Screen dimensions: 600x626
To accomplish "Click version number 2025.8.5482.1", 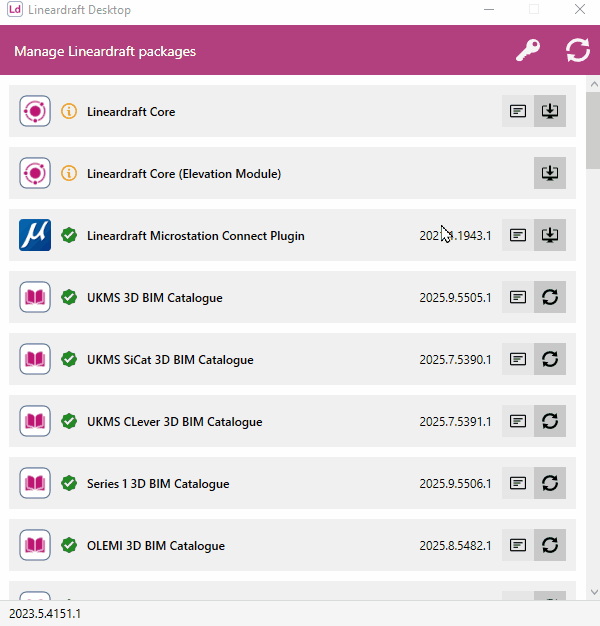I will [x=455, y=546].
